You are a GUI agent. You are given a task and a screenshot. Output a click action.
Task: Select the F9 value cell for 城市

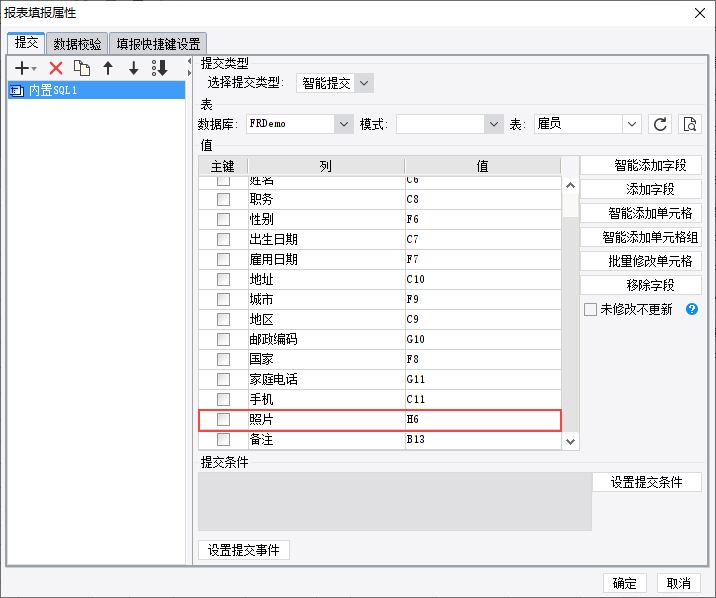(x=483, y=299)
